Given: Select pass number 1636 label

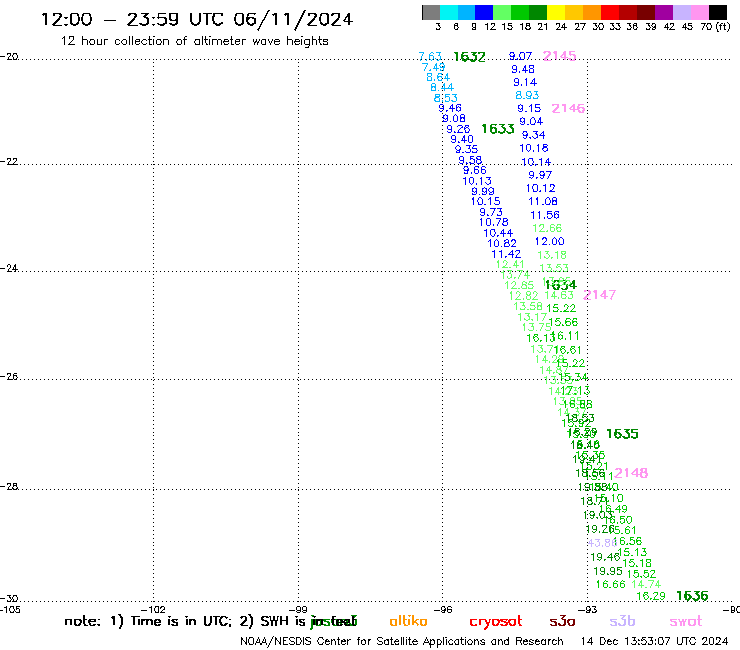Looking at the screenshot, I should [692, 596].
